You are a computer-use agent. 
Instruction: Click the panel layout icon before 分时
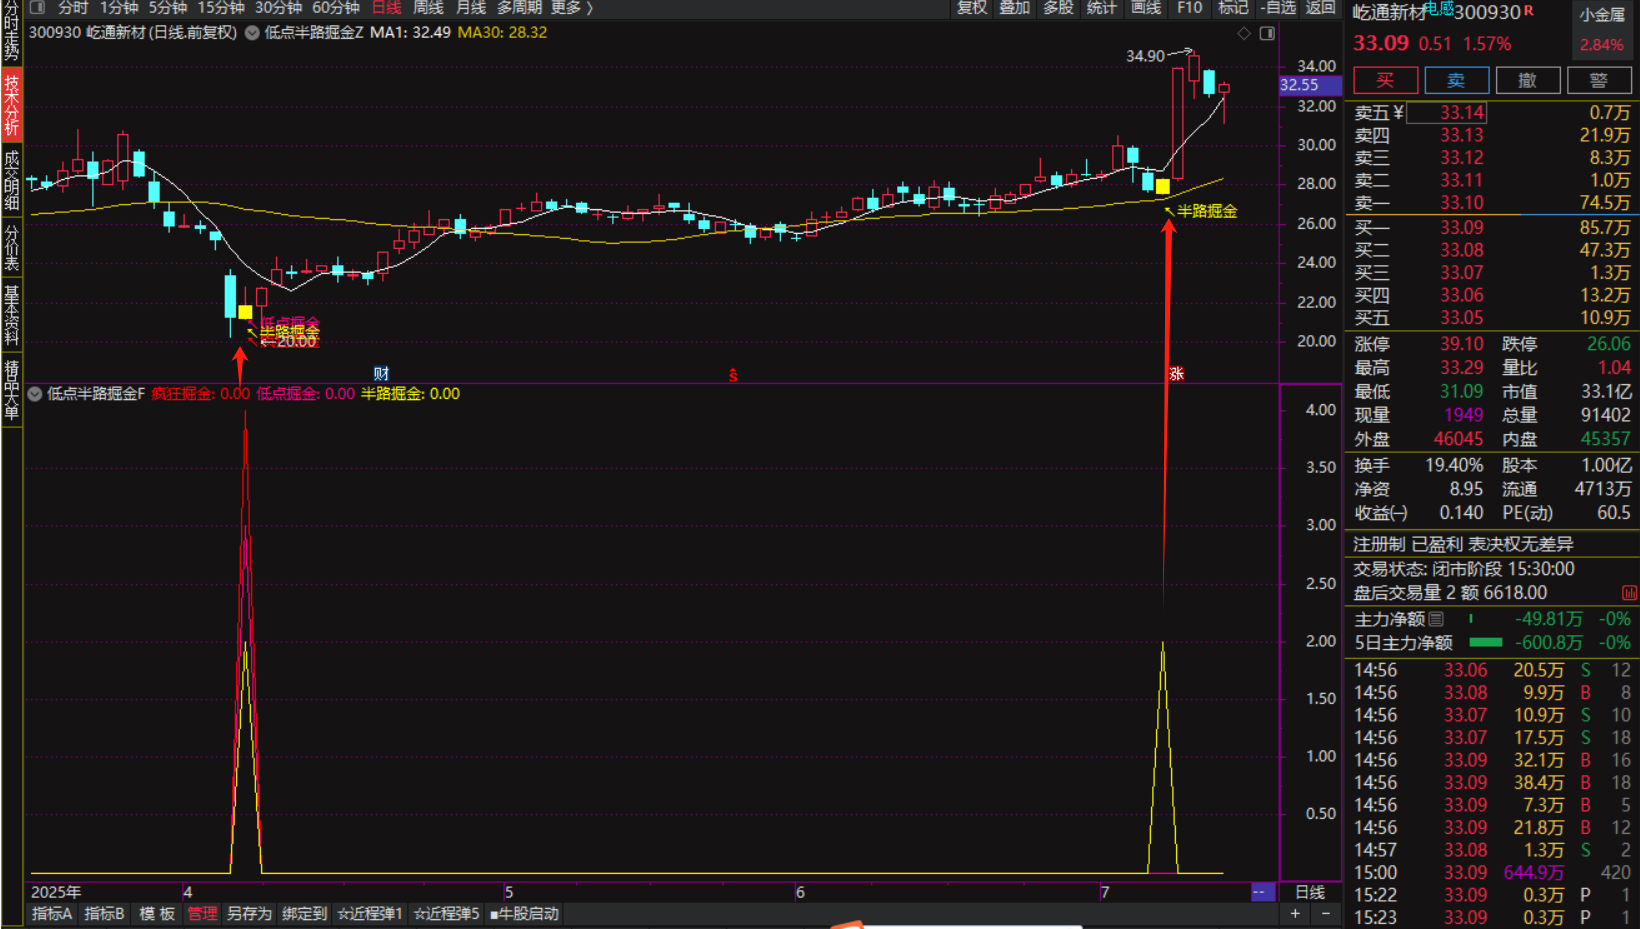37,7
